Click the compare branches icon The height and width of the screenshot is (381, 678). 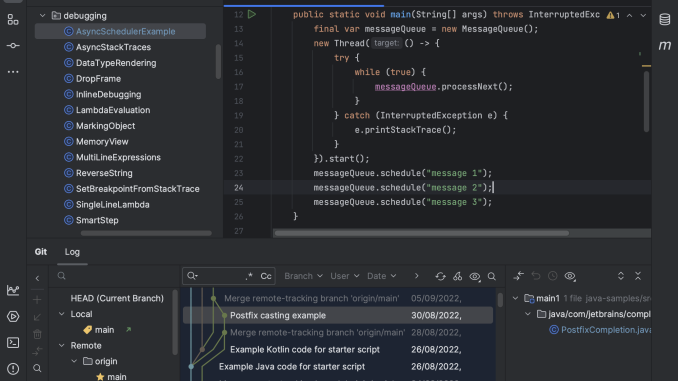pyautogui.click(x=37, y=351)
